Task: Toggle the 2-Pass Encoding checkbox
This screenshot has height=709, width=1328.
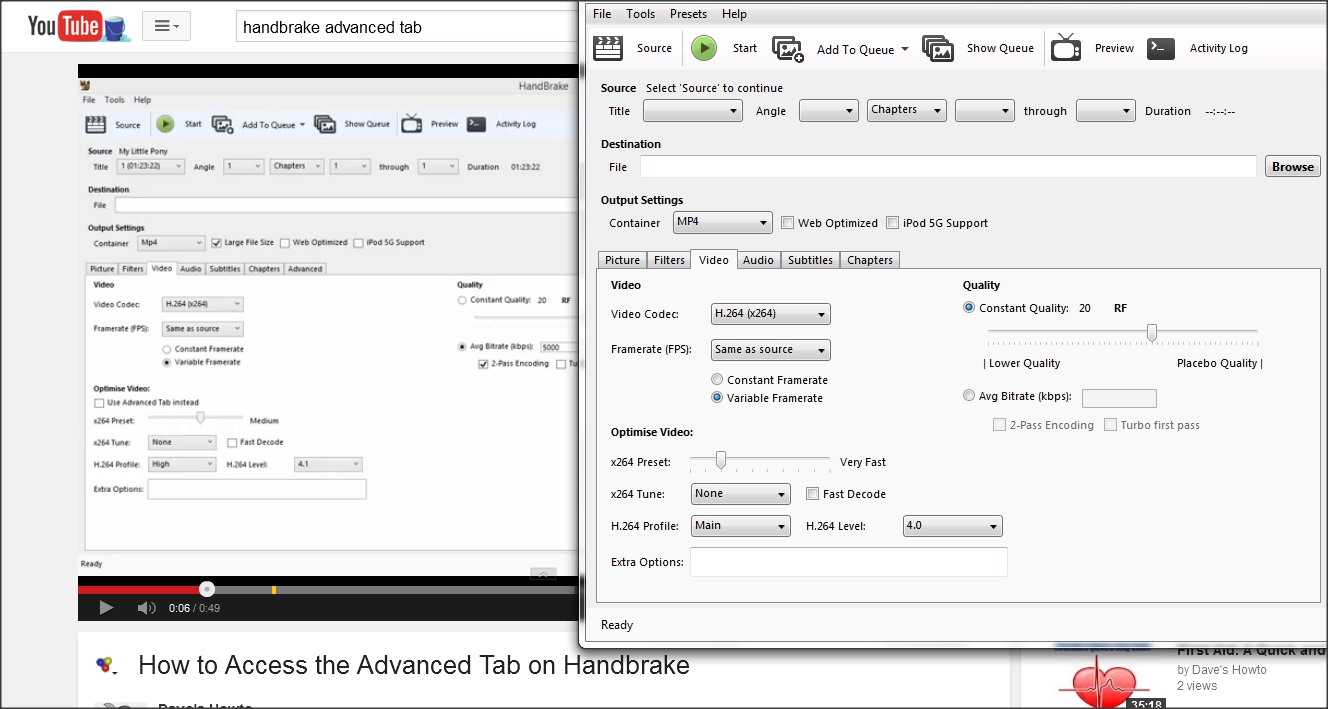Action: tap(999, 425)
